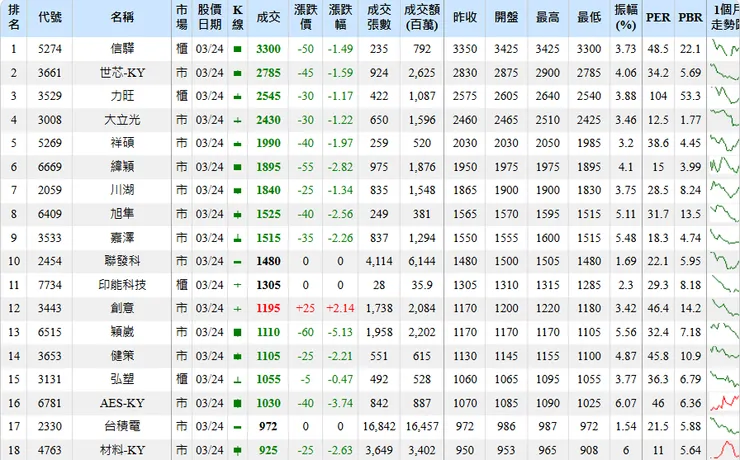Click the 6,144 turnover cell for 聯發科
Viewport: 740px width, 460px height.
[422, 261]
